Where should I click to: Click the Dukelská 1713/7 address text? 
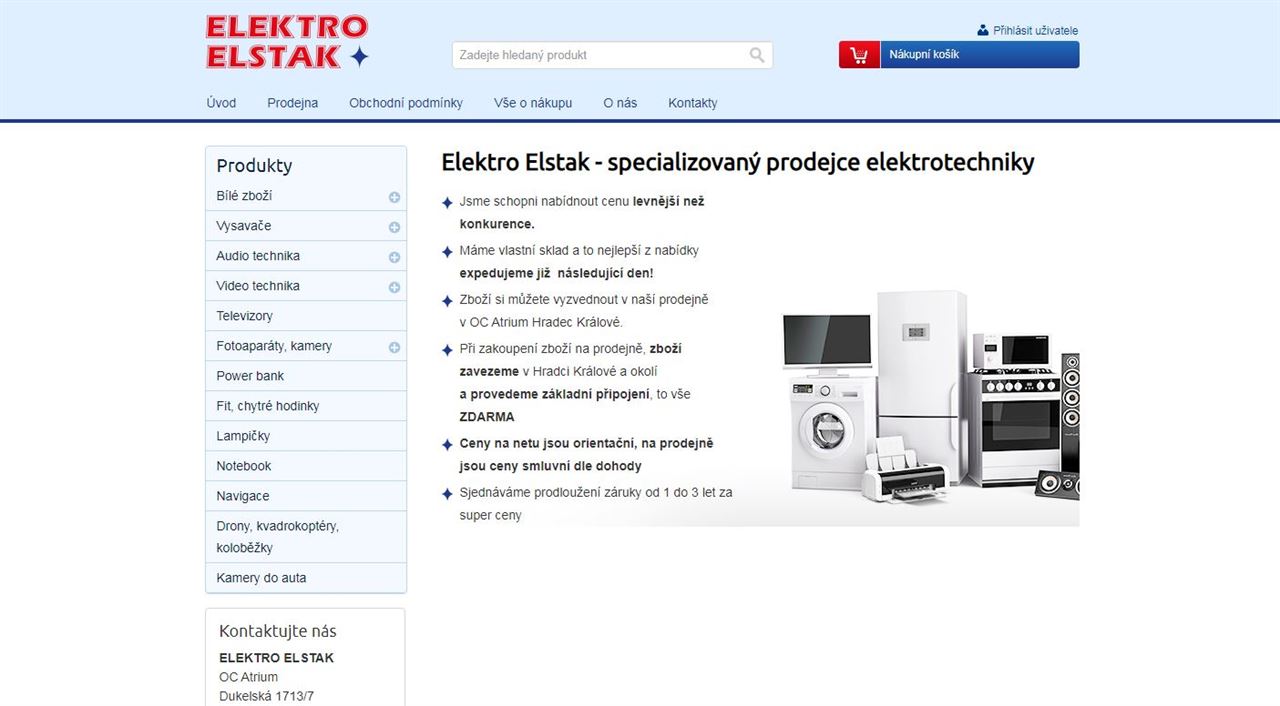pyautogui.click(x=267, y=696)
